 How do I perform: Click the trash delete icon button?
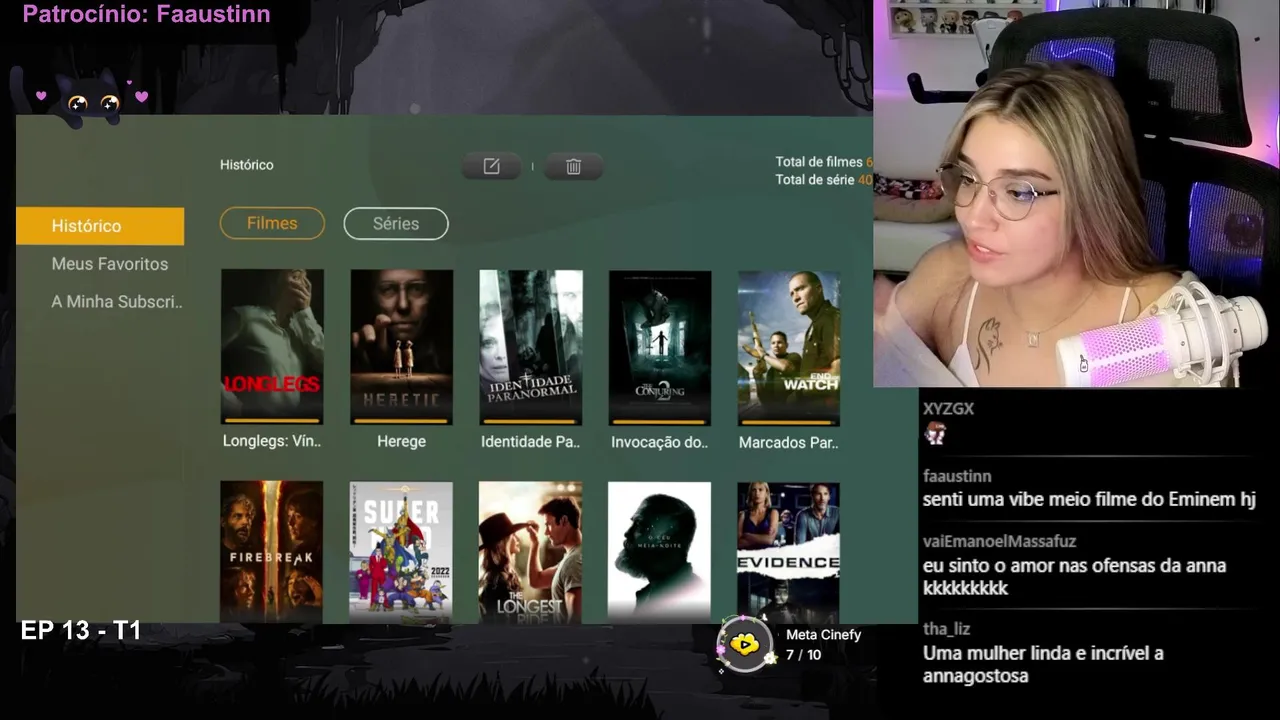click(573, 167)
